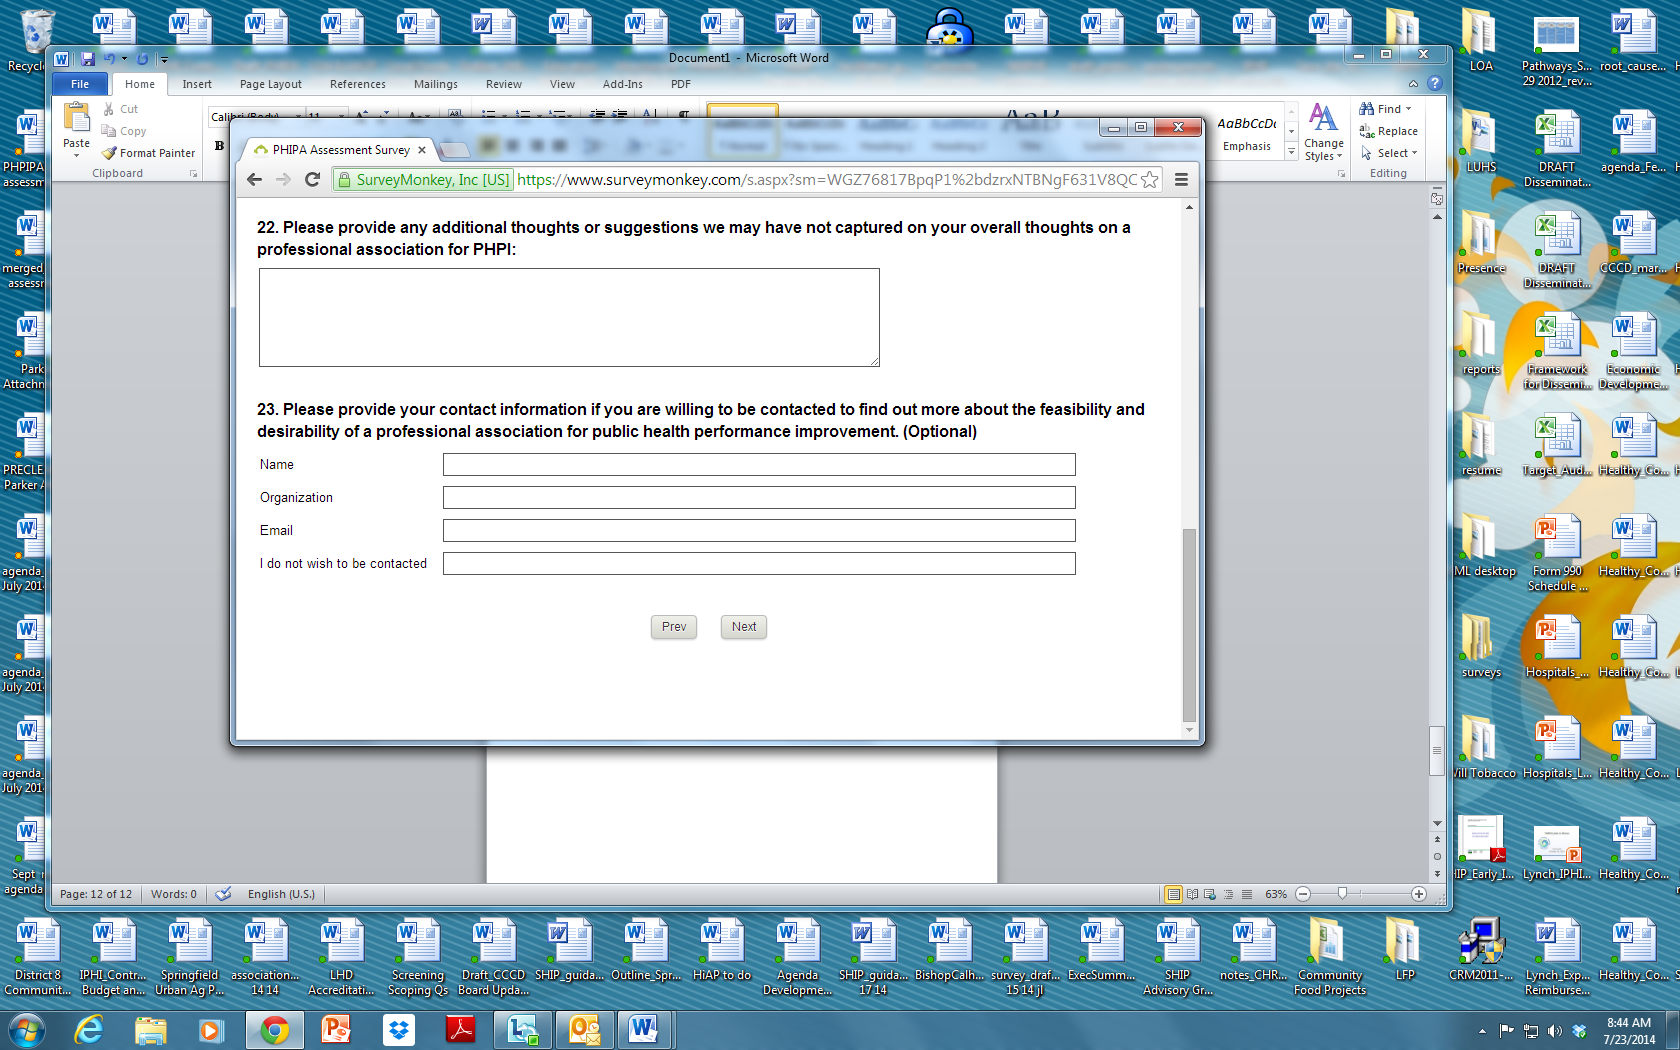Image resolution: width=1680 pixels, height=1050 pixels.
Task: Switch to the References ribbon tab
Action: [x=358, y=84]
